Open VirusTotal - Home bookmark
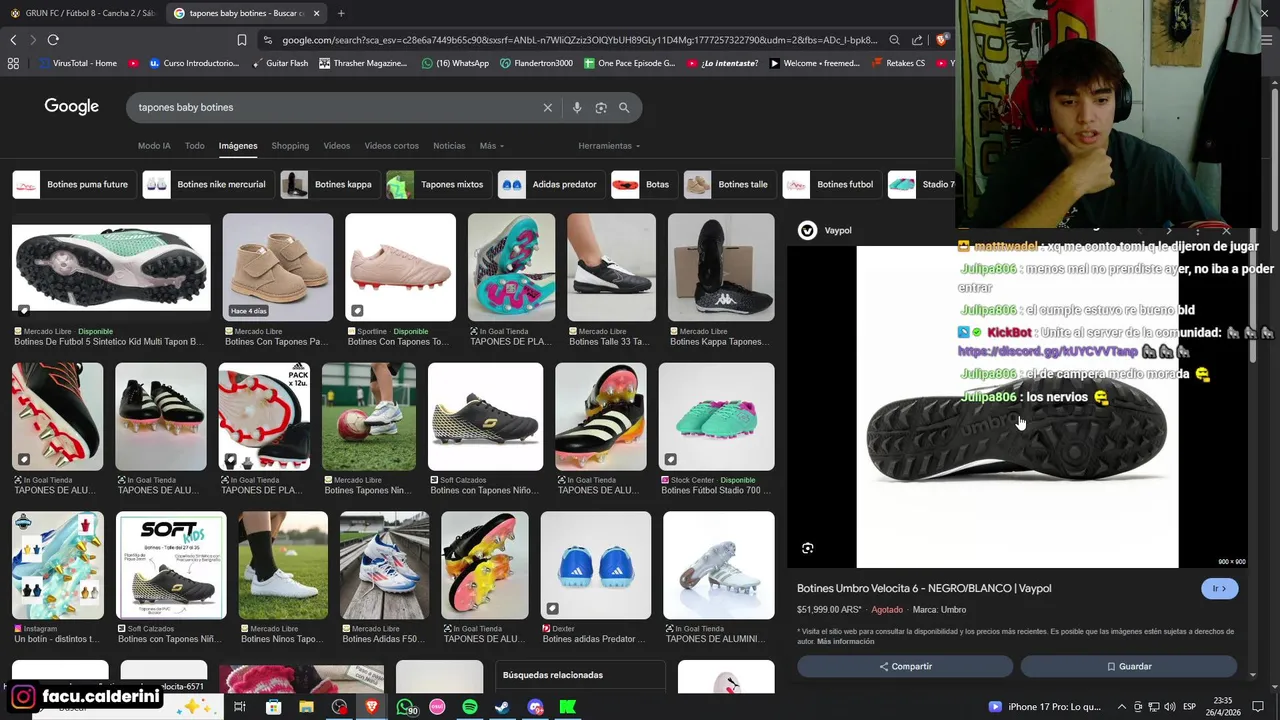This screenshot has width=1280, height=720. pyautogui.click(x=78, y=63)
